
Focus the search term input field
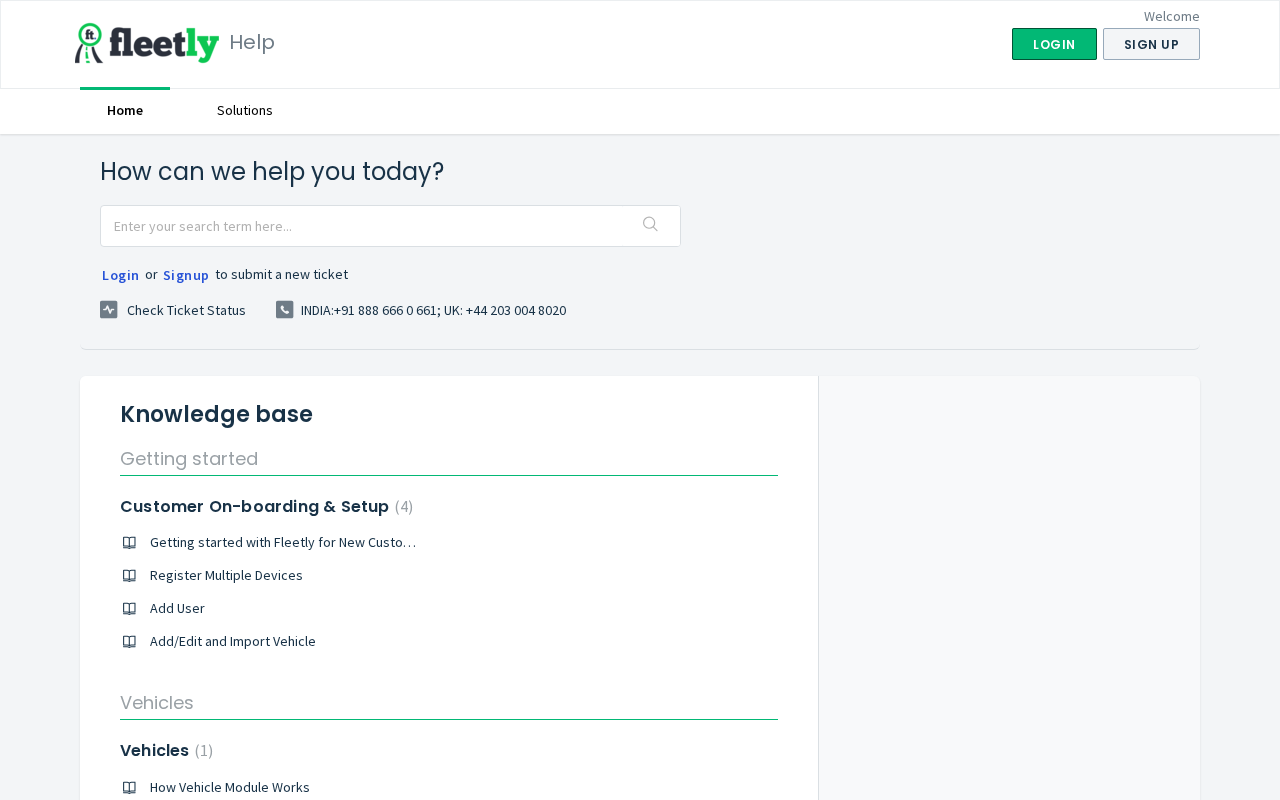tap(365, 226)
